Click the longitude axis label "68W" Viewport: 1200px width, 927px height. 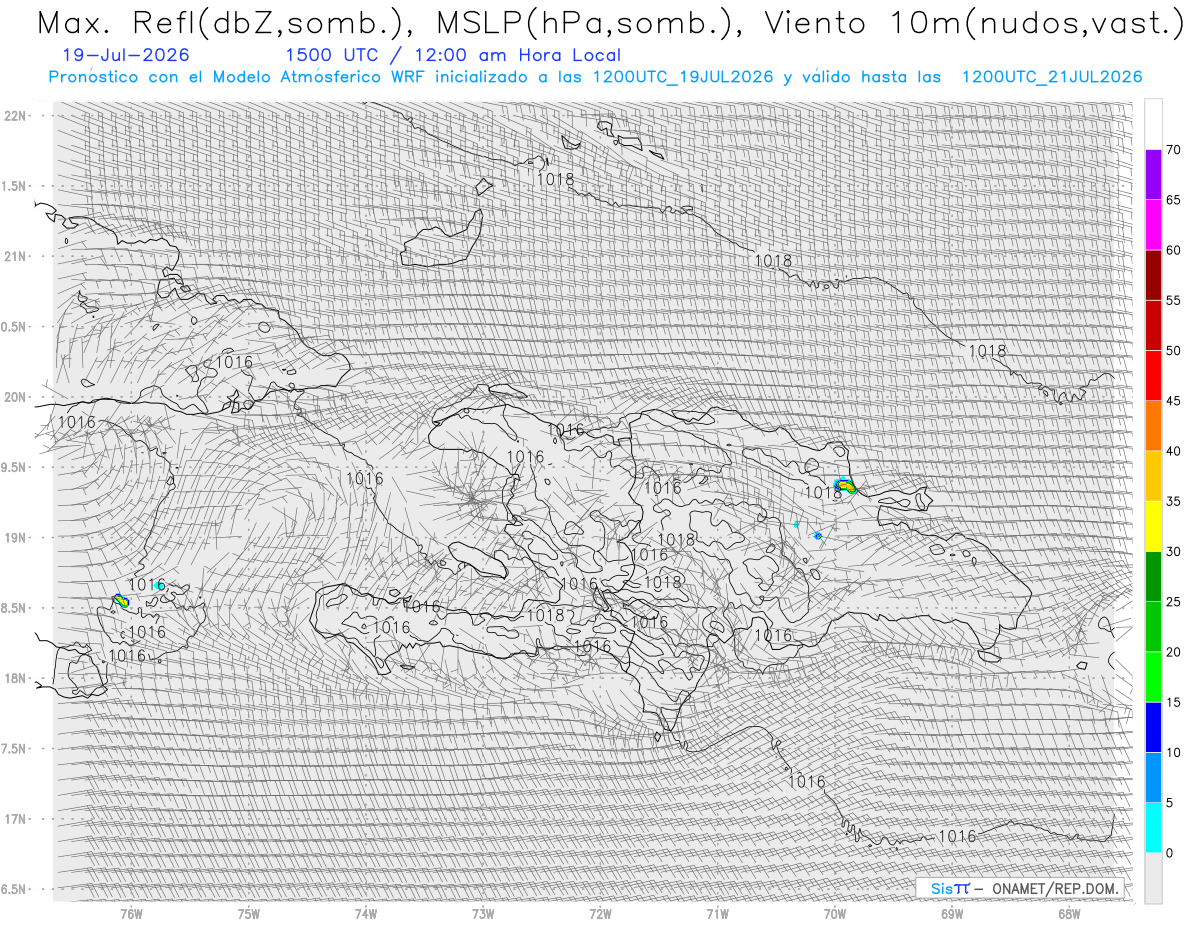[1069, 913]
